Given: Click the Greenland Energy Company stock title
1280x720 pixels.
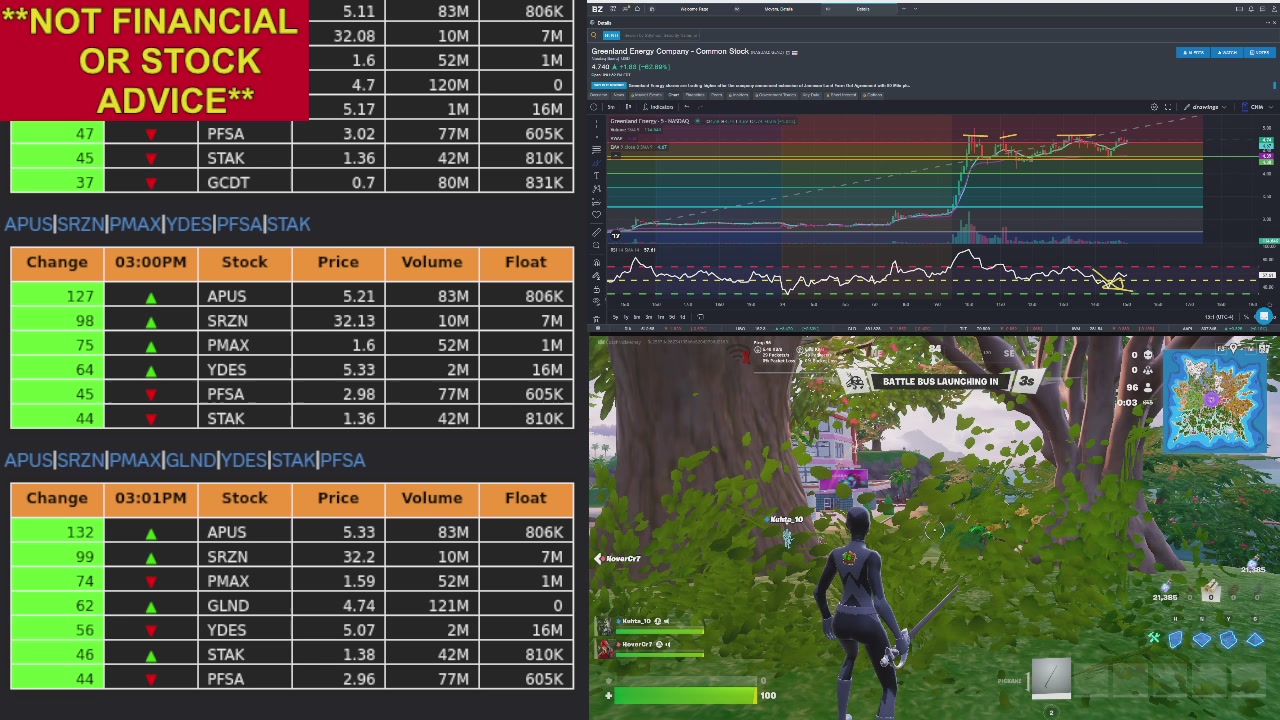Looking at the screenshot, I should coord(670,51).
